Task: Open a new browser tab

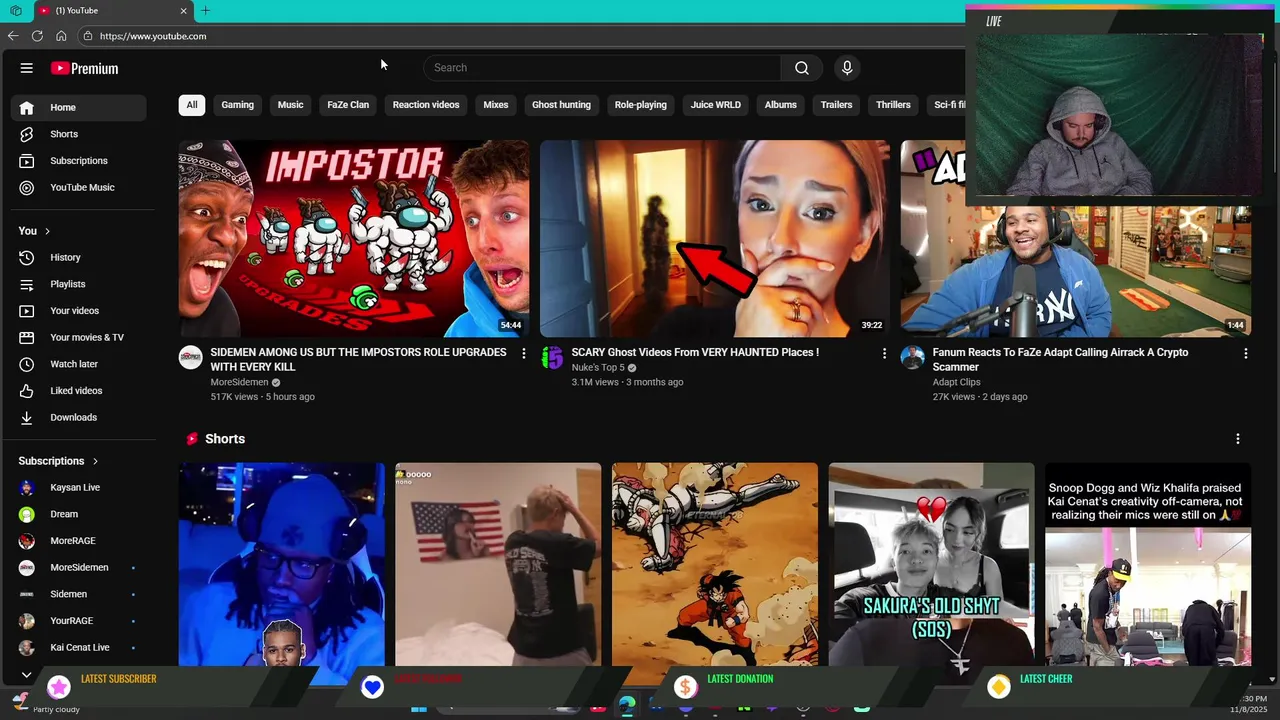Action: pos(205,11)
